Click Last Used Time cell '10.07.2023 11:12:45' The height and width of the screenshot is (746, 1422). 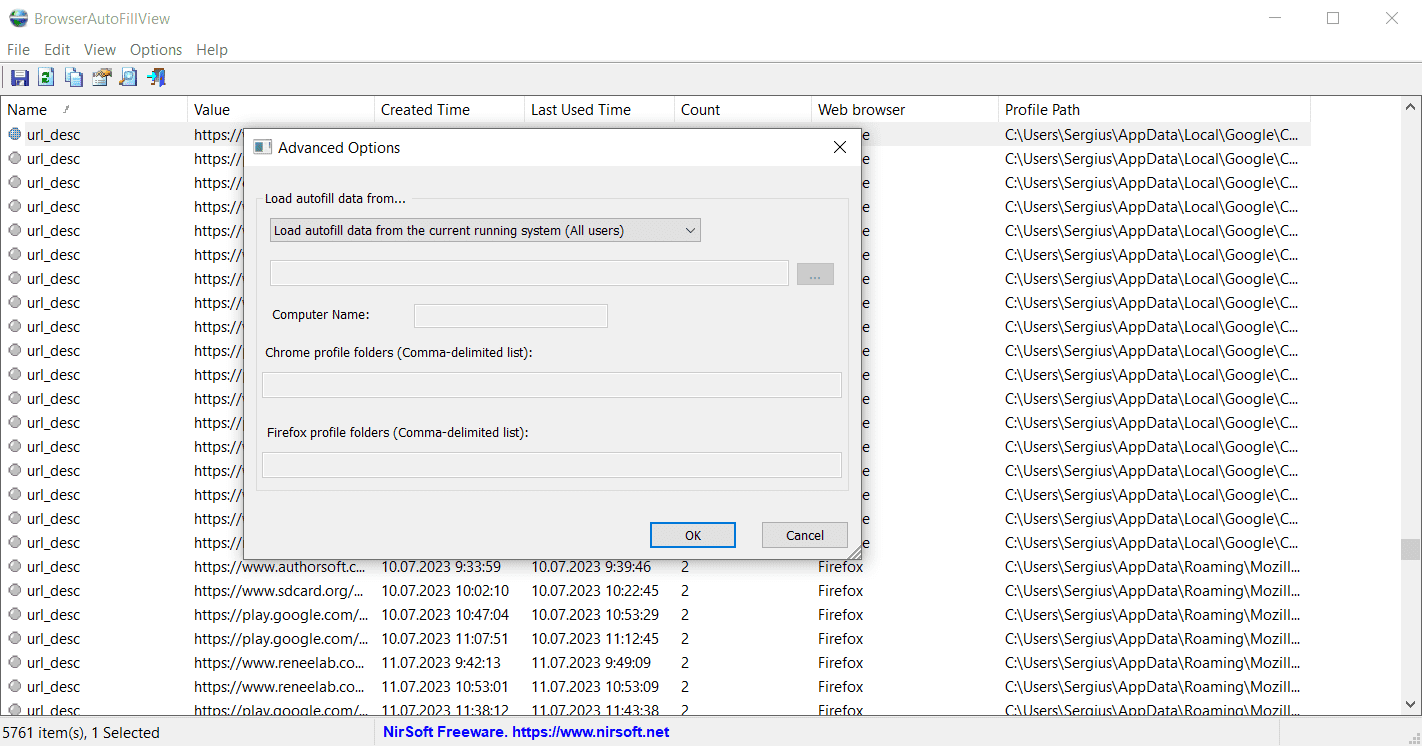point(595,638)
